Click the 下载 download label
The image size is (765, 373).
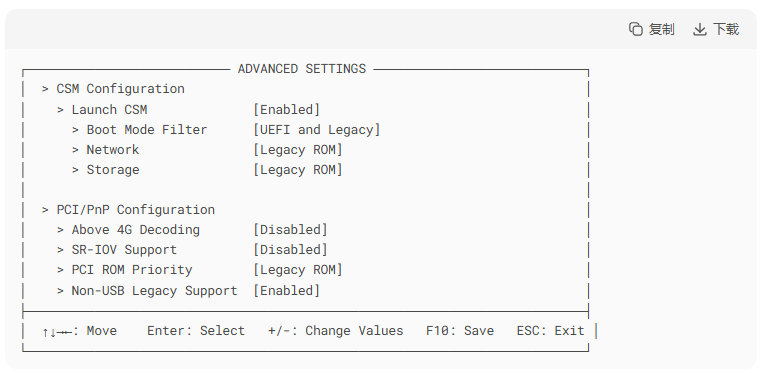click(x=726, y=29)
